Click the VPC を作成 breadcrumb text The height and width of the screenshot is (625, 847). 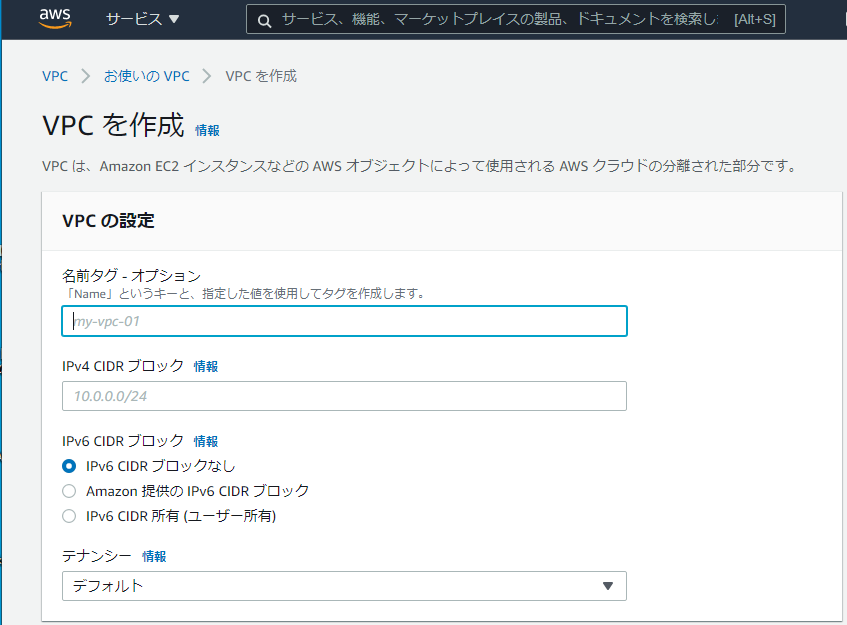[261, 76]
